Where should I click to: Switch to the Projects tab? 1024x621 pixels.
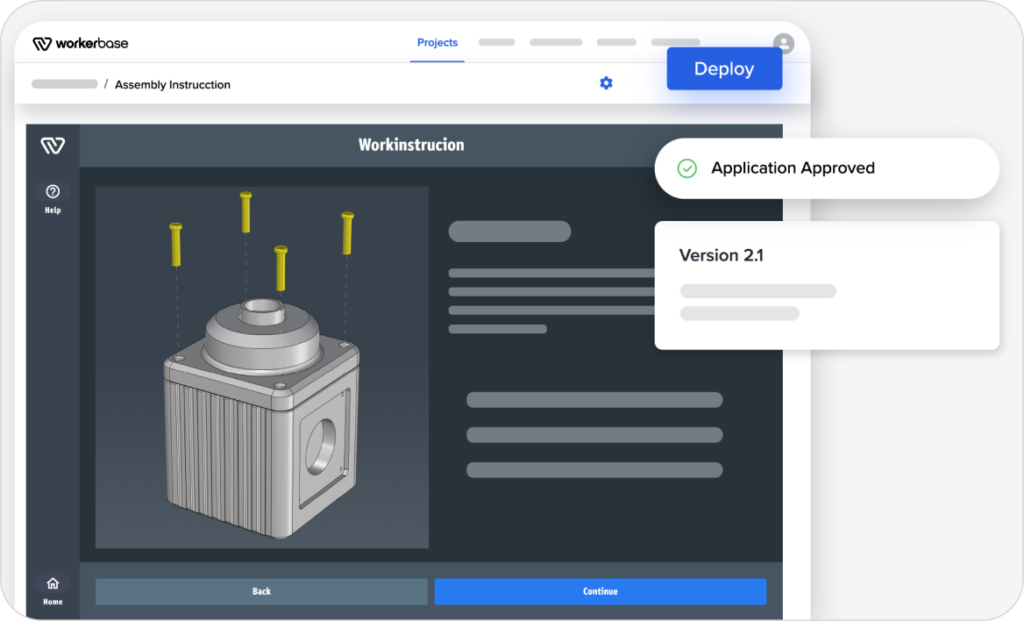pos(437,43)
